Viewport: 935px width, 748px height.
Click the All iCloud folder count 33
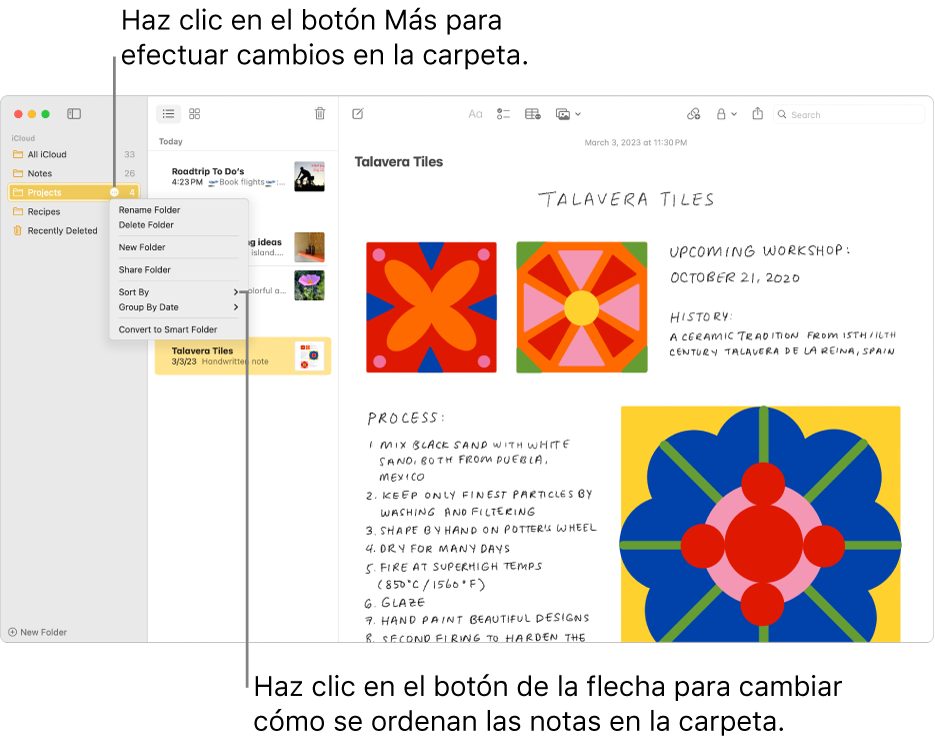[129, 154]
